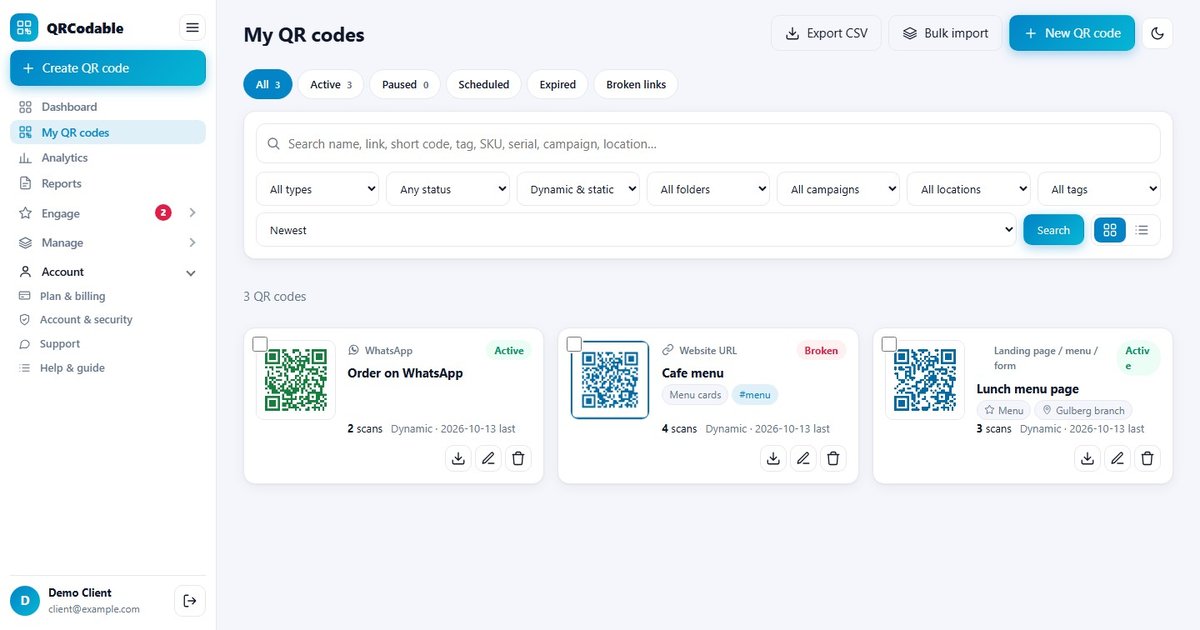1200x630 pixels.
Task: Edit the Order on WhatsApp QR code
Action: coord(488,458)
